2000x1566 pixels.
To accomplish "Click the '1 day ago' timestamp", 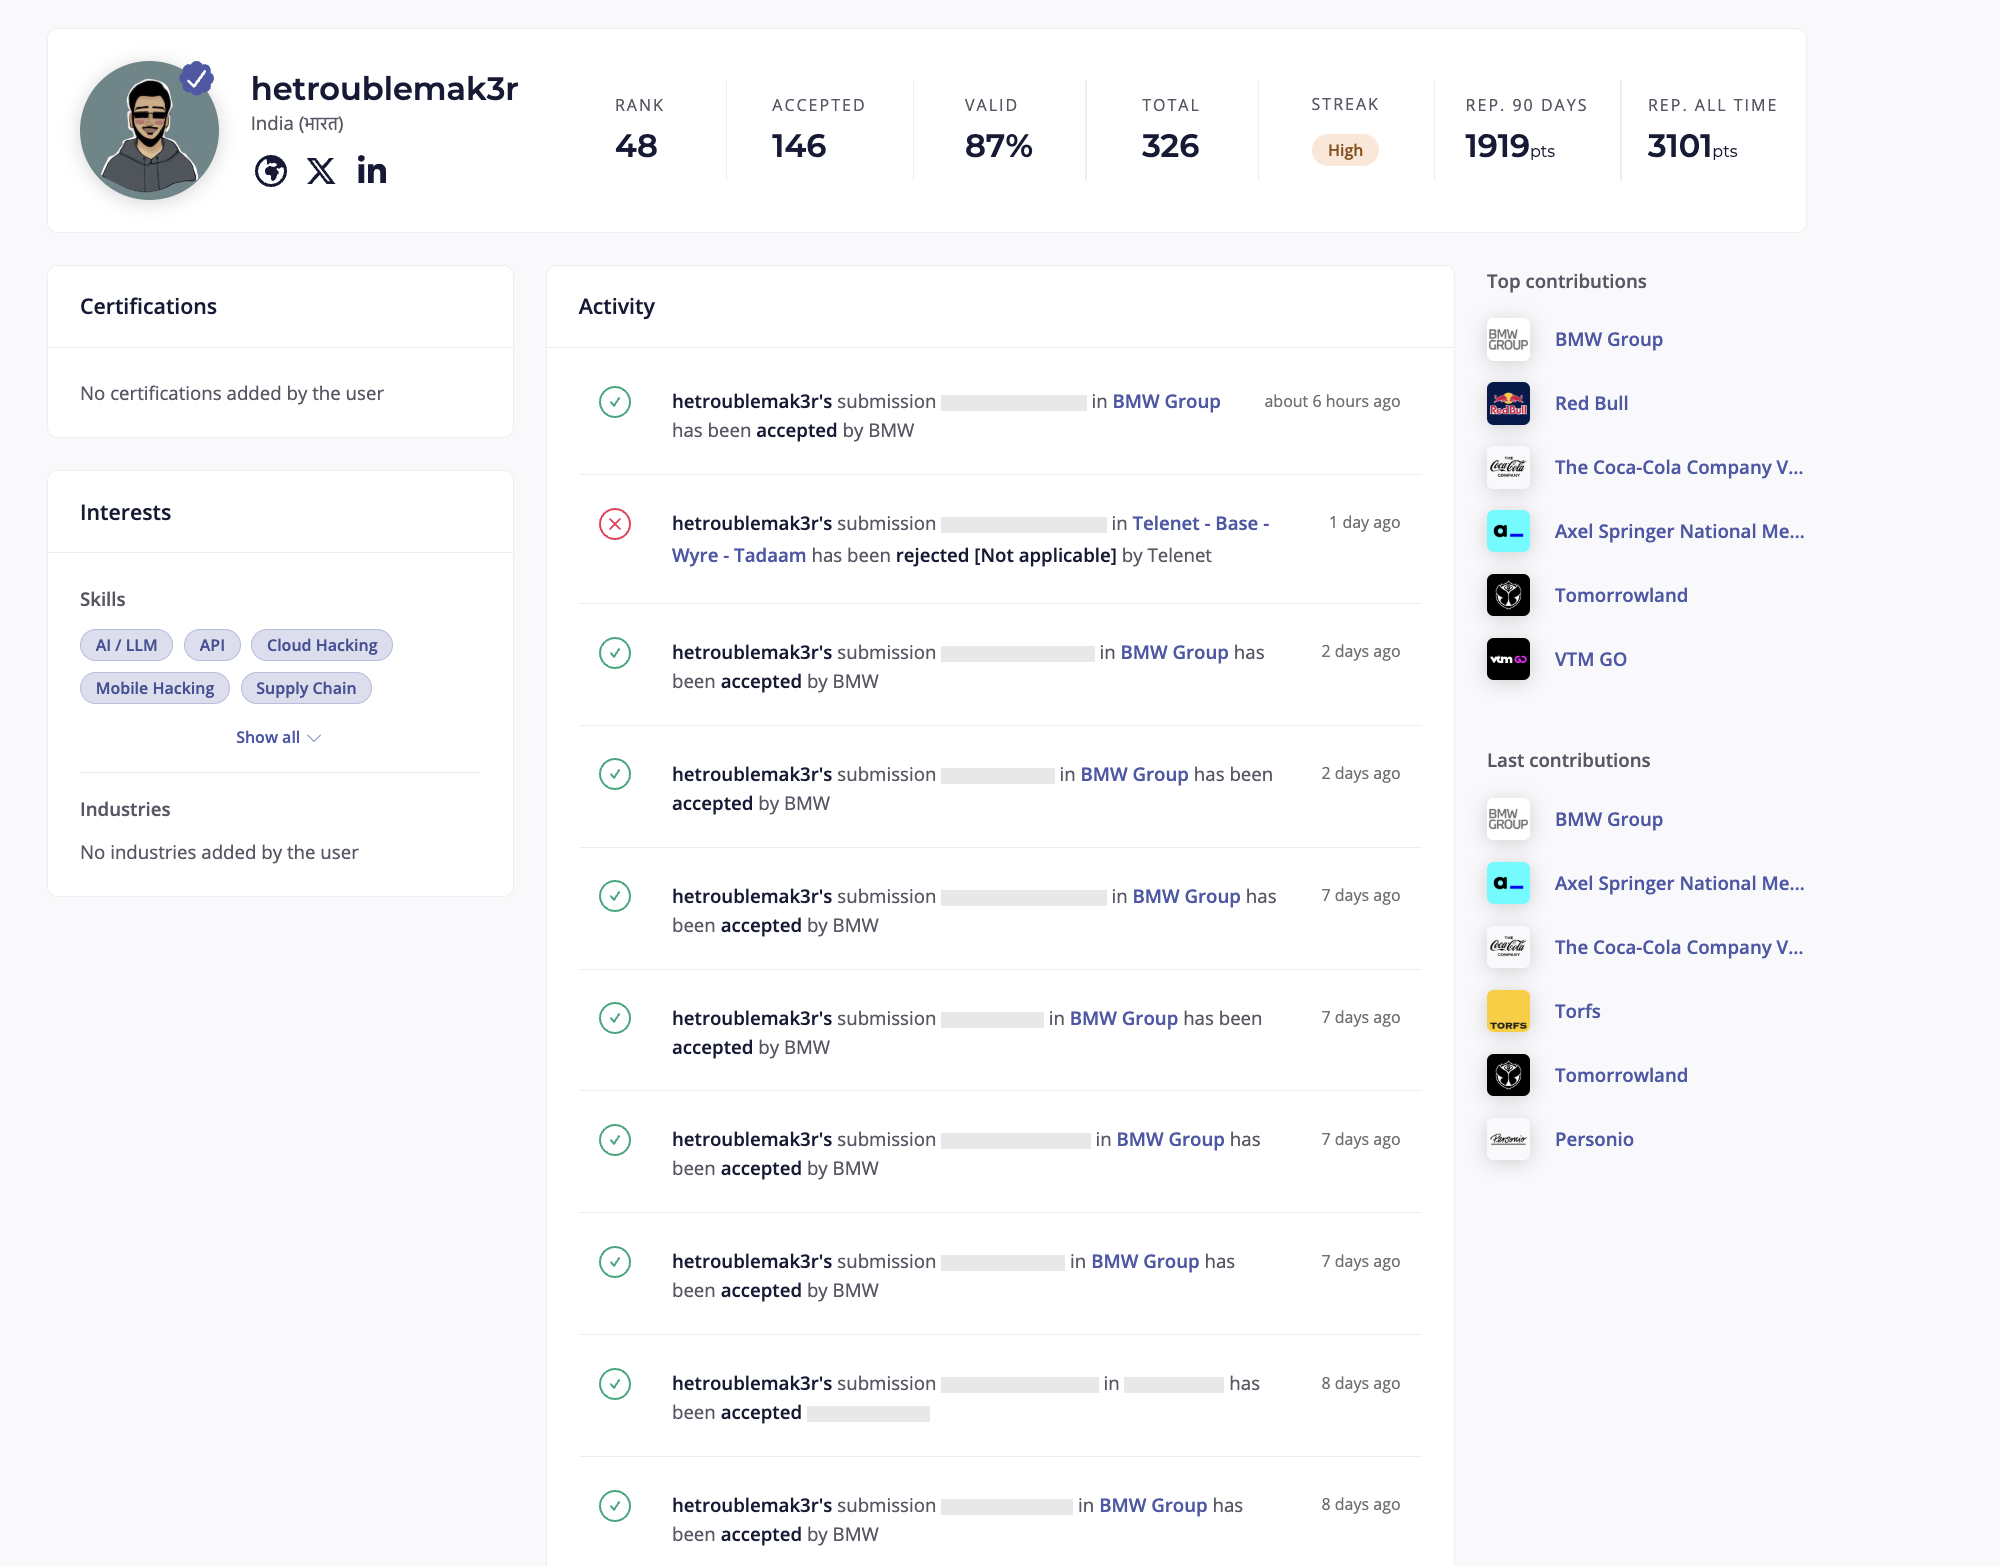I will click(x=1364, y=522).
